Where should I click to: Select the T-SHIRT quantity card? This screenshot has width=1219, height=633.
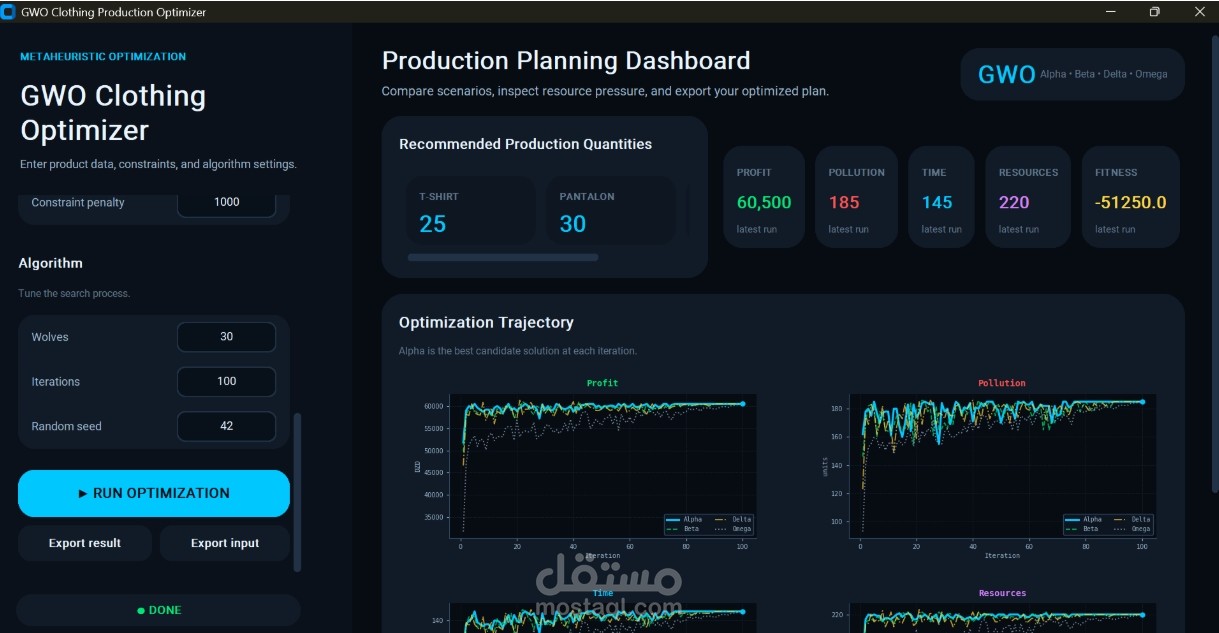(x=470, y=210)
